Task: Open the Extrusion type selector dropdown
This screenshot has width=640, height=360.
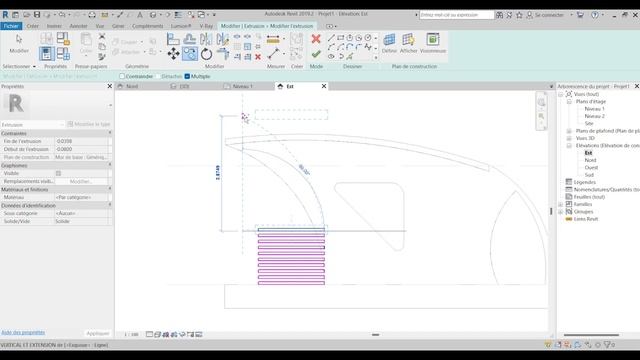Action: coord(33,124)
